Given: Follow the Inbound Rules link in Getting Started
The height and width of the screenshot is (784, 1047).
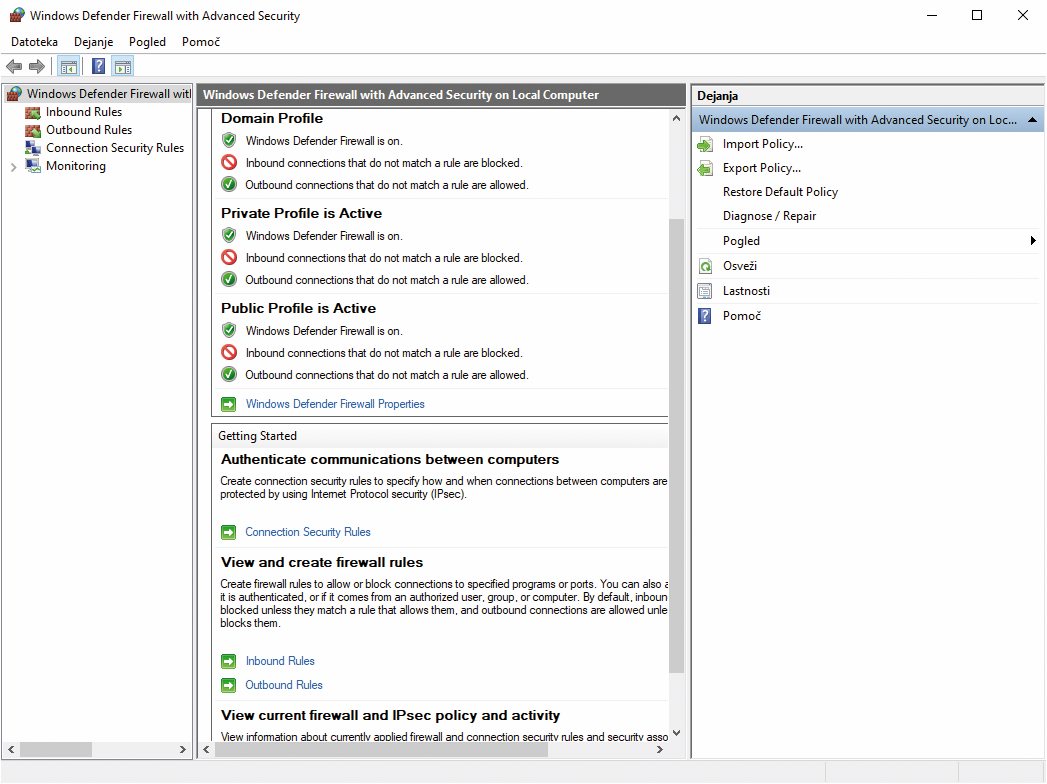Looking at the screenshot, I should [280, 661].
